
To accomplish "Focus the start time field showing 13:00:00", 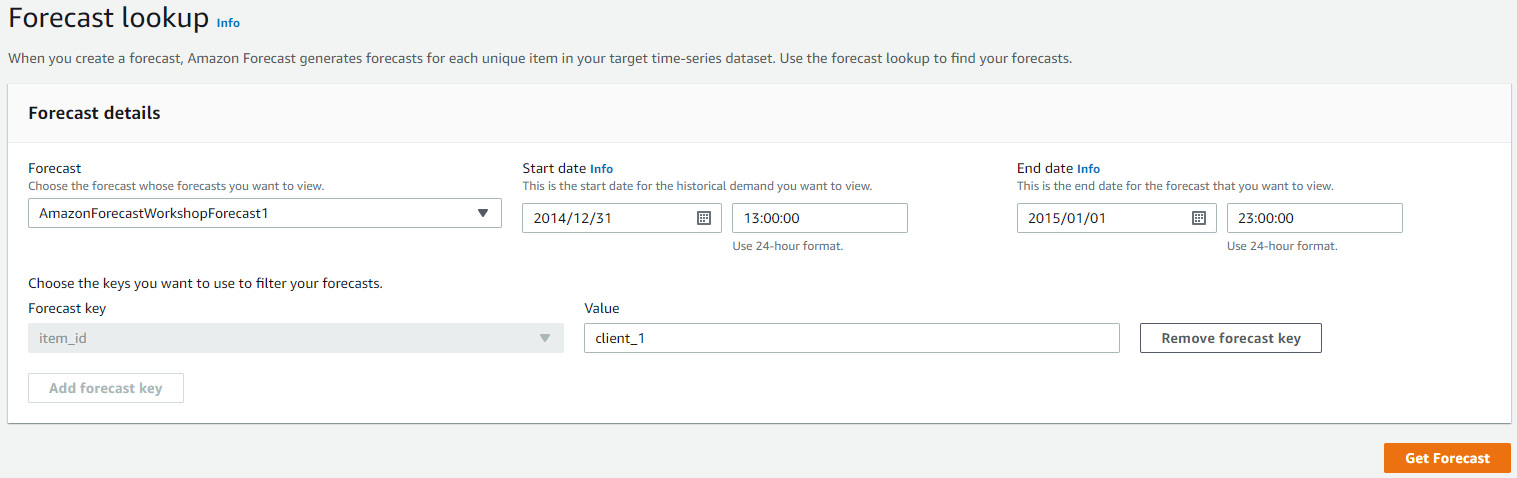I will click(x=820, y=218).
